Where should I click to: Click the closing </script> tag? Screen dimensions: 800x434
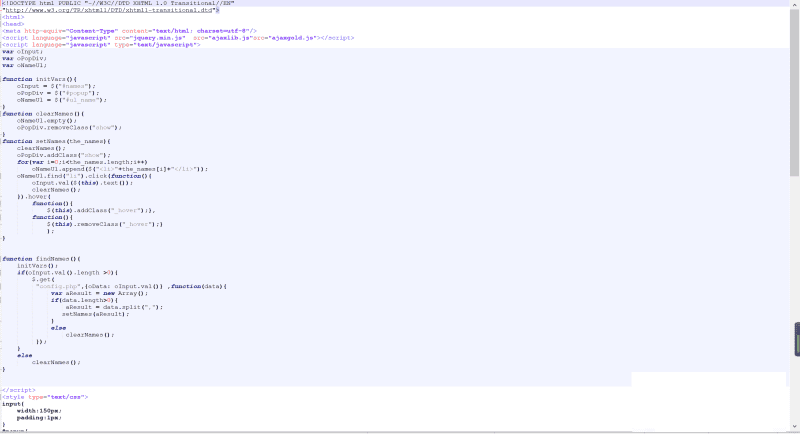(x=18, y=390)
